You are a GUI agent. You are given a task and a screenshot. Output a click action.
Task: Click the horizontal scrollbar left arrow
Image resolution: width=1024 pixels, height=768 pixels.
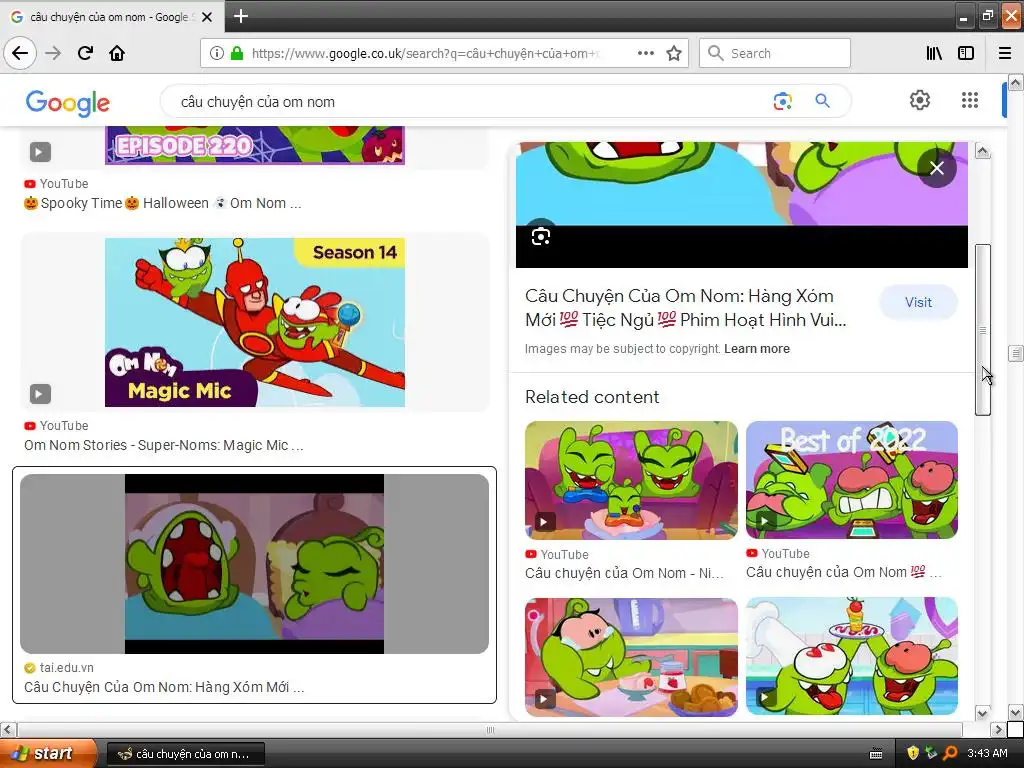tap(8, 729)
